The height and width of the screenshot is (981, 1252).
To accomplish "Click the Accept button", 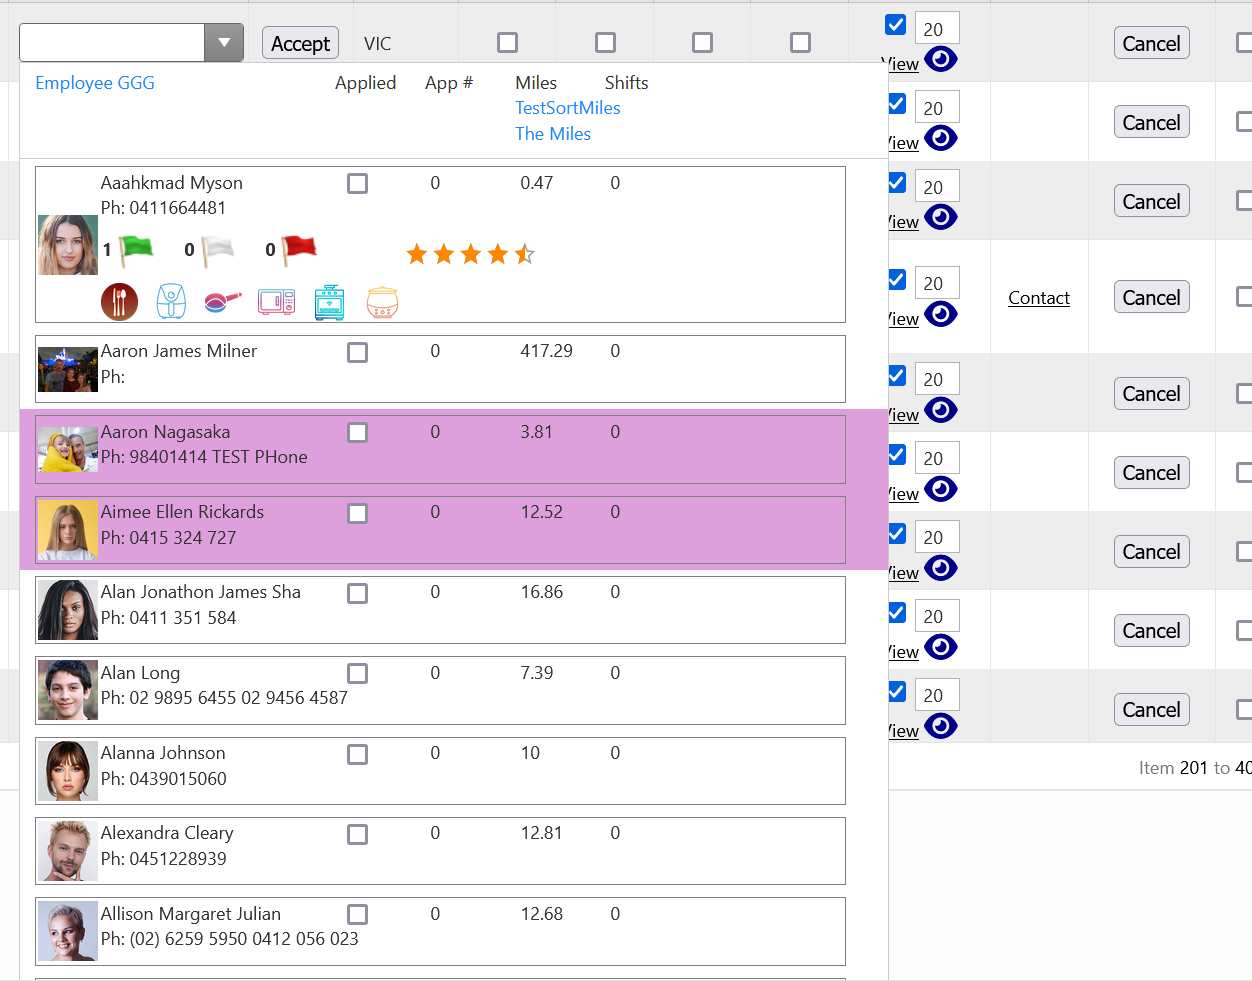I will click(x=300, y=43).
